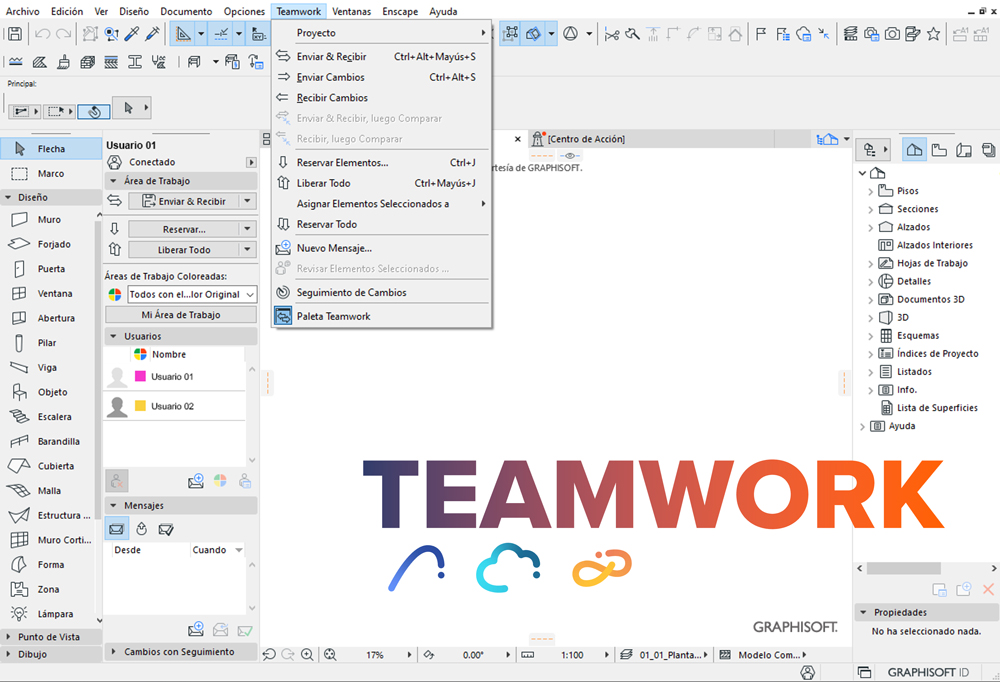This screenshot has width=1000, height=682.
Task: Open the Ventanas menu
Action: 351,11
